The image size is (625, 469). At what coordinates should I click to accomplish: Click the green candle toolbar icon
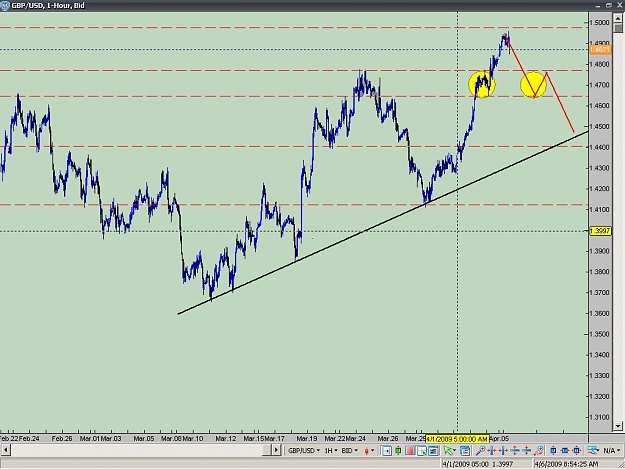coord(398,451)
